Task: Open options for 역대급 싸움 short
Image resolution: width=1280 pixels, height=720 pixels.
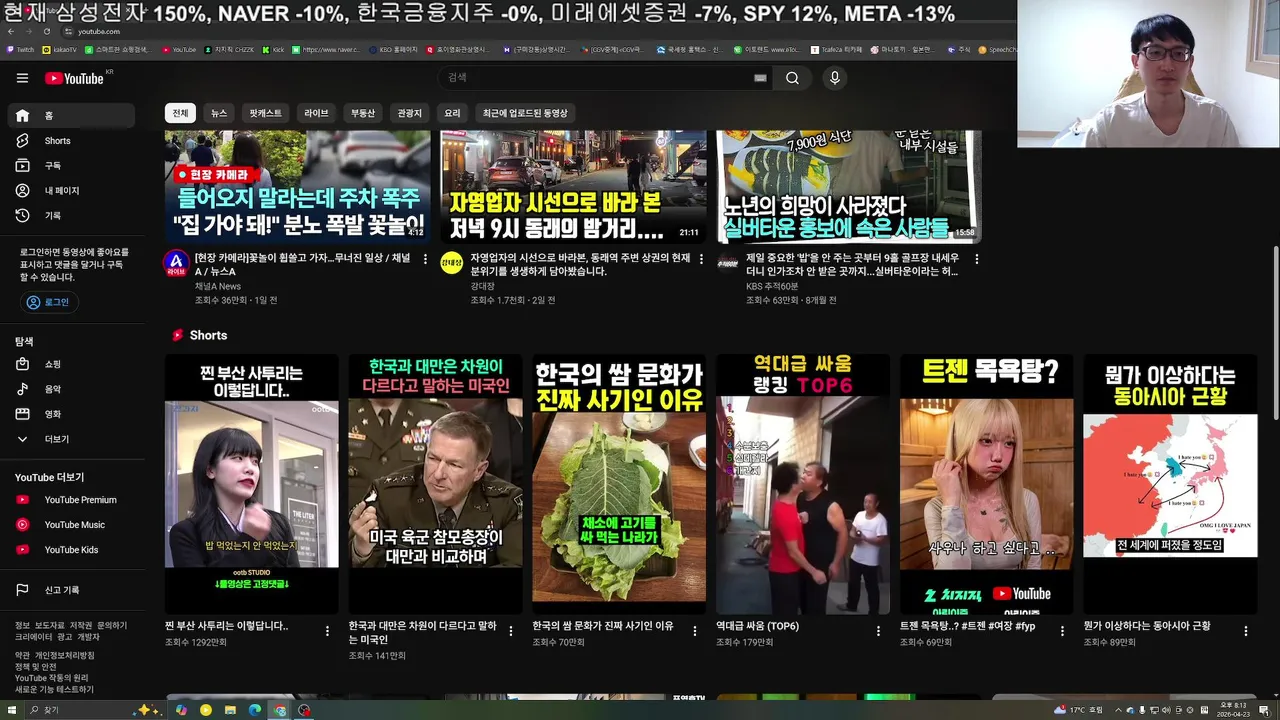Action: 878,631
